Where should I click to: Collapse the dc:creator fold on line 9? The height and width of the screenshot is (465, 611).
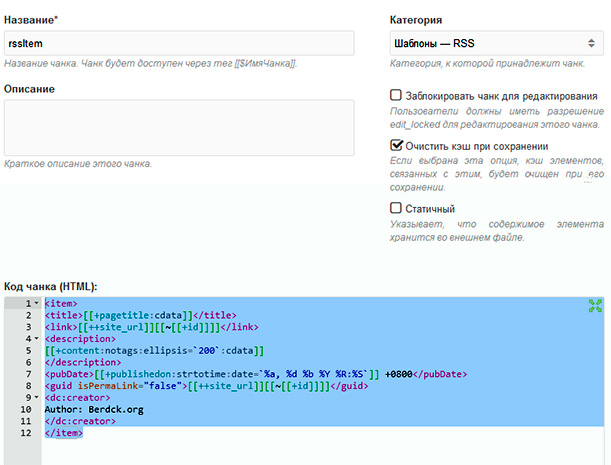pos(37,398)
